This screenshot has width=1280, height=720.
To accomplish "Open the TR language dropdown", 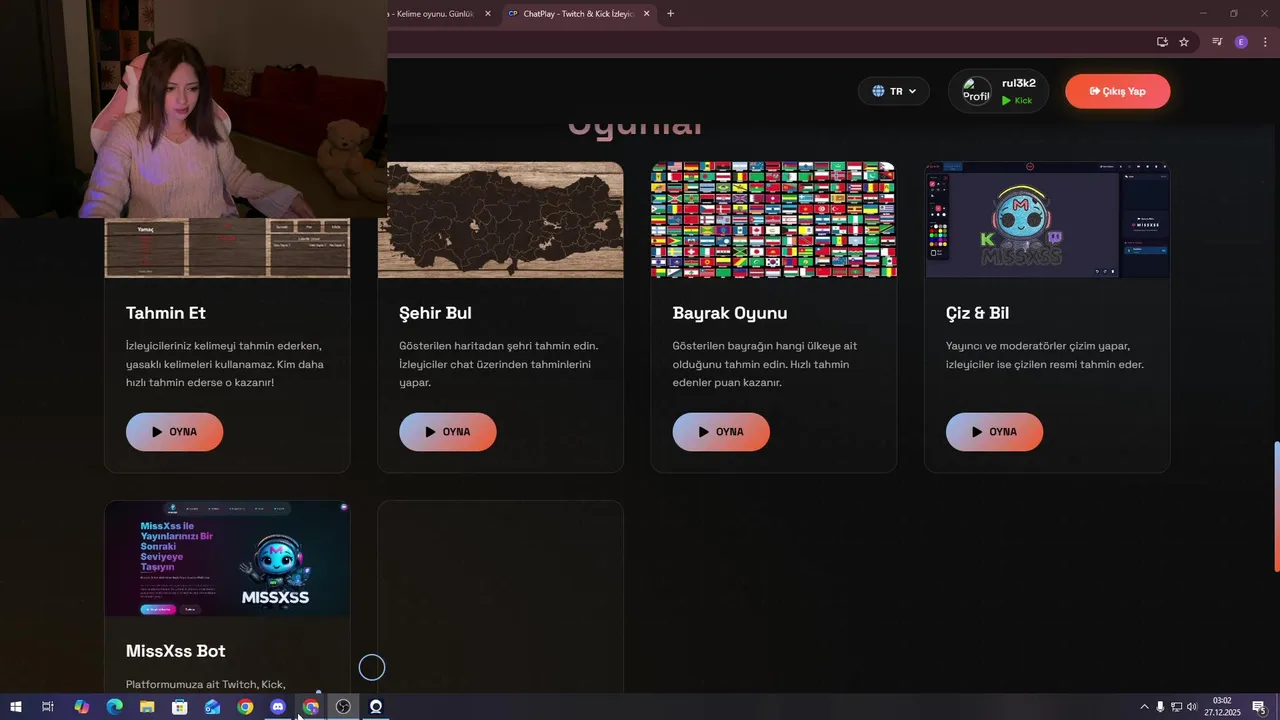I will tap(894, 91).
